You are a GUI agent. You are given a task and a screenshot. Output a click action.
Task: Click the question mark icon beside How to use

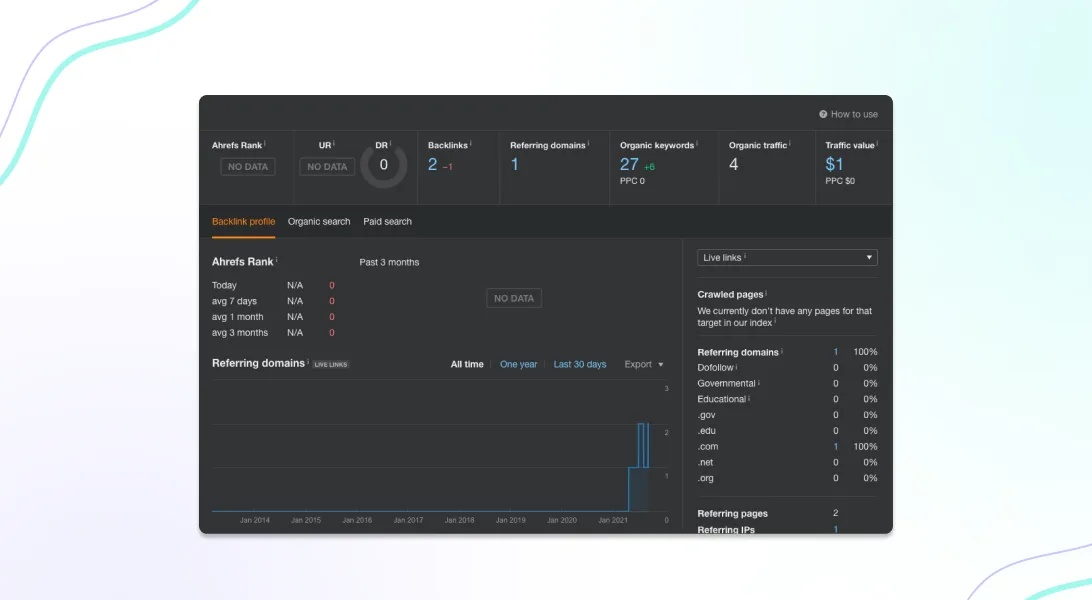(x=823, y=114)
